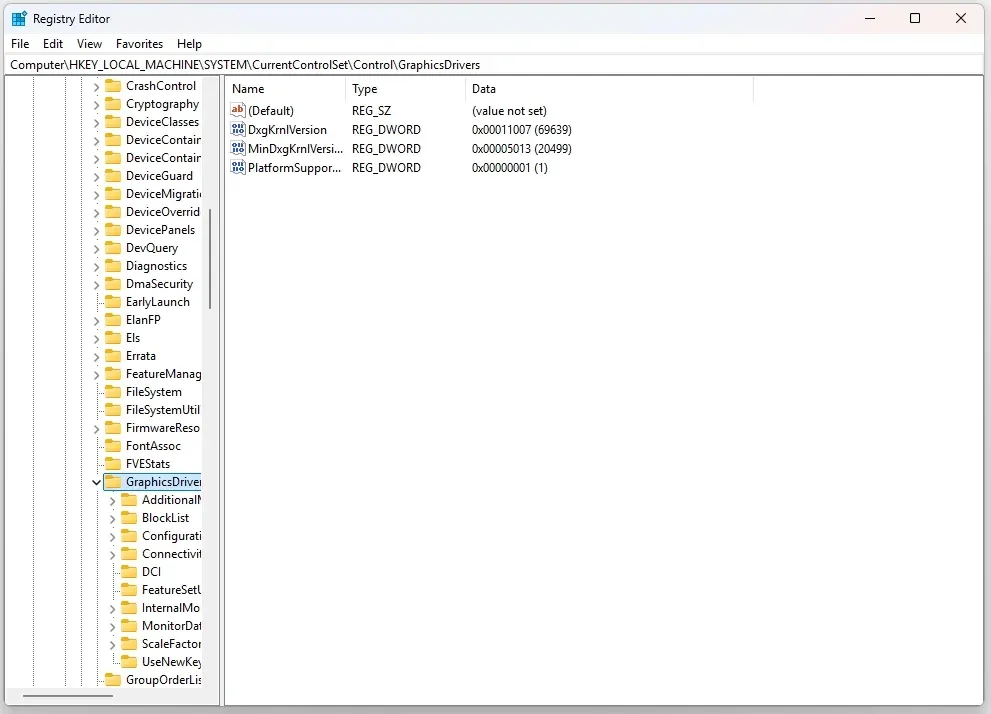
Task: Sort values by Data column header
Action: [609, 88]
